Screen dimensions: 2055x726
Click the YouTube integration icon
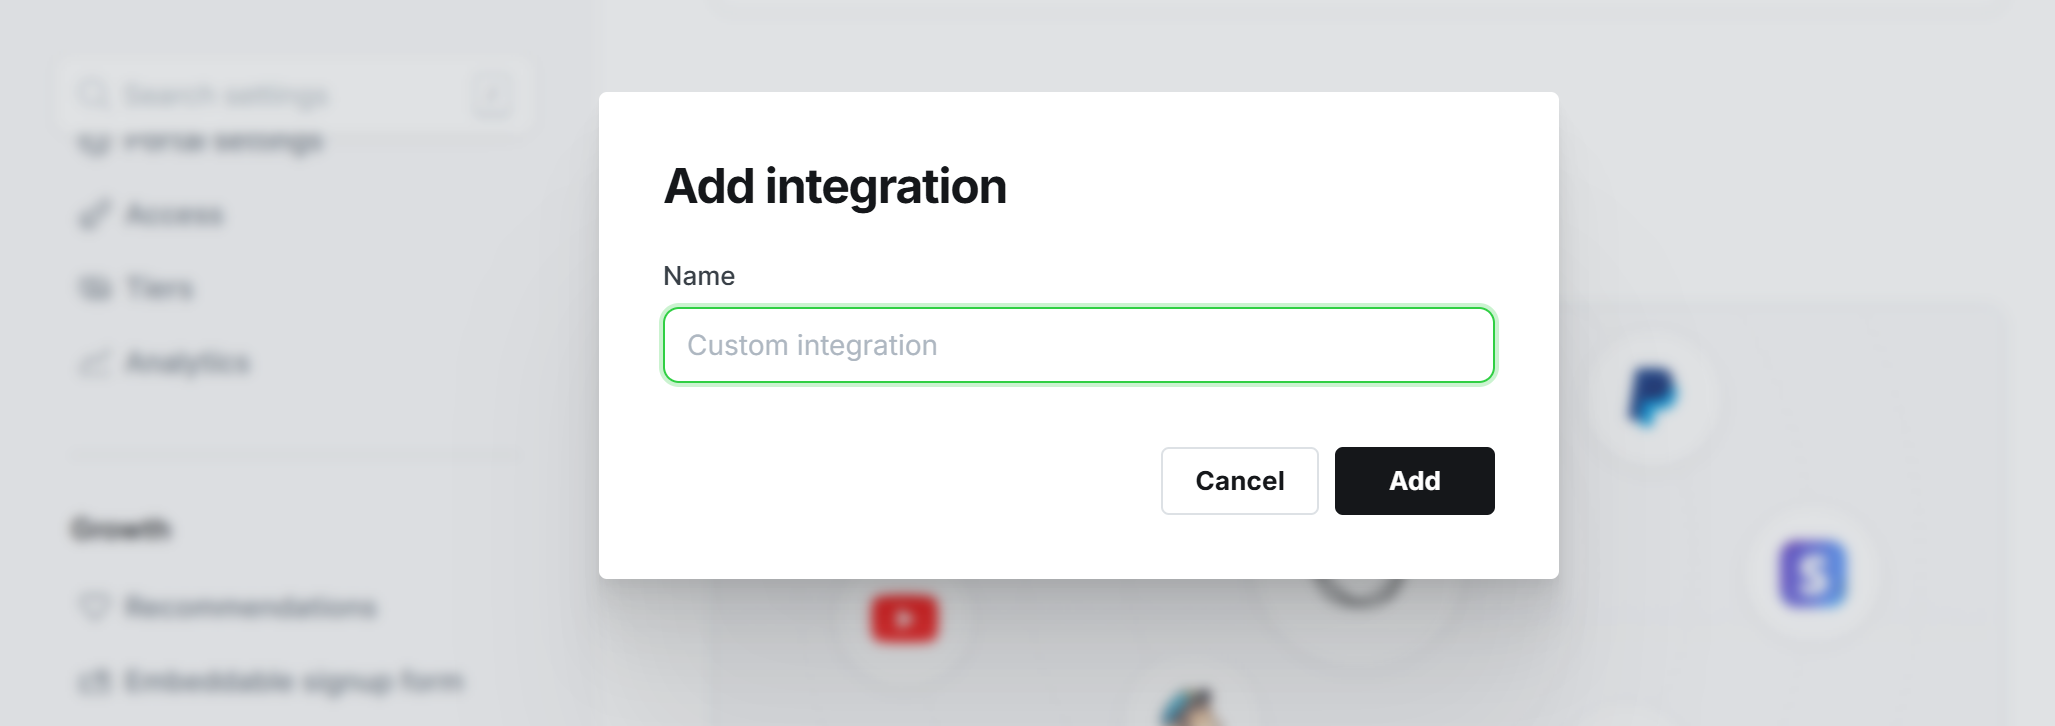point(903,619)
